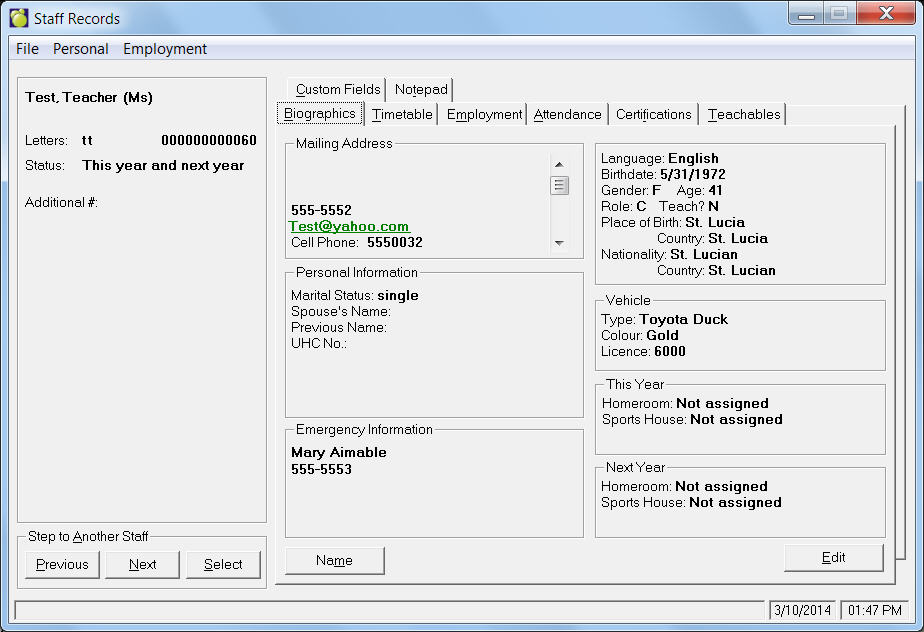The height and width of the screenshot is (632, 924).
Task: Click the Staff Records app icon in title bar
Action: click(x=19, y=18)
